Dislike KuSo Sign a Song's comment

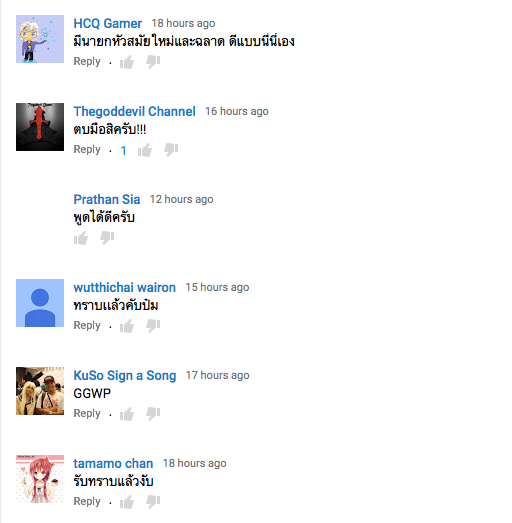[153, 414]
